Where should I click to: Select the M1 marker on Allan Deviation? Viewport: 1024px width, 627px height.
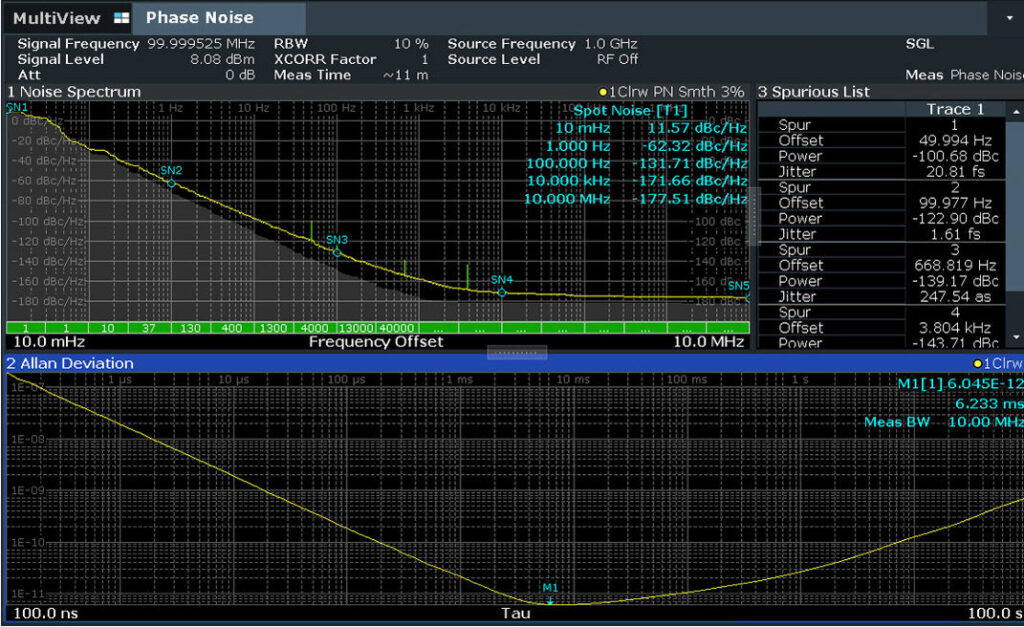coord(550,601)
